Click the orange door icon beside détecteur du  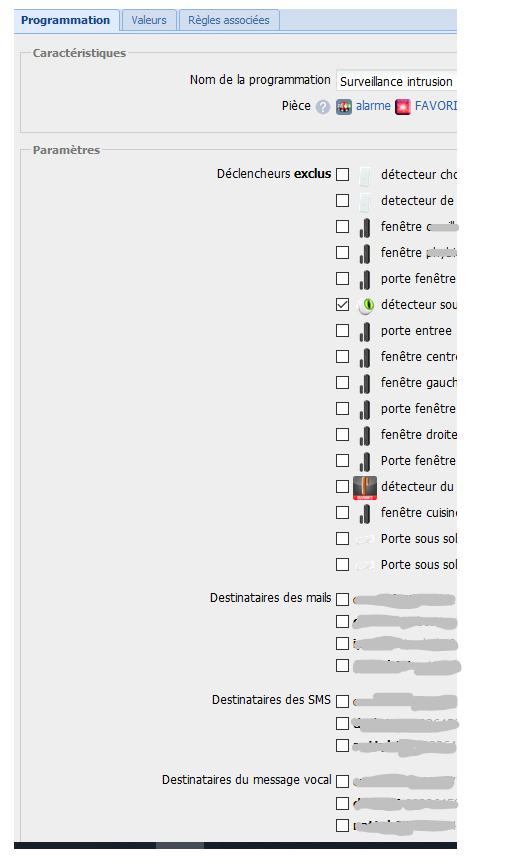[365, 487]
